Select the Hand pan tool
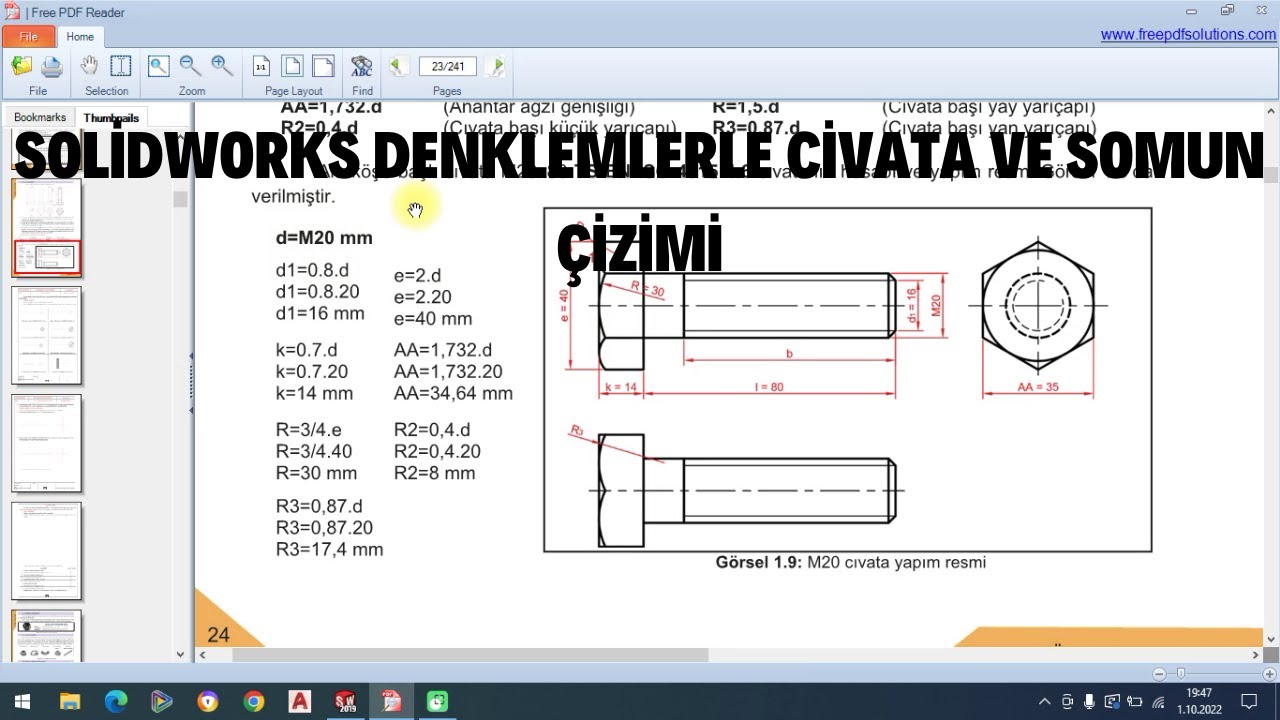Viewport: 1280px width, 720px height. (x=89, y=66)
